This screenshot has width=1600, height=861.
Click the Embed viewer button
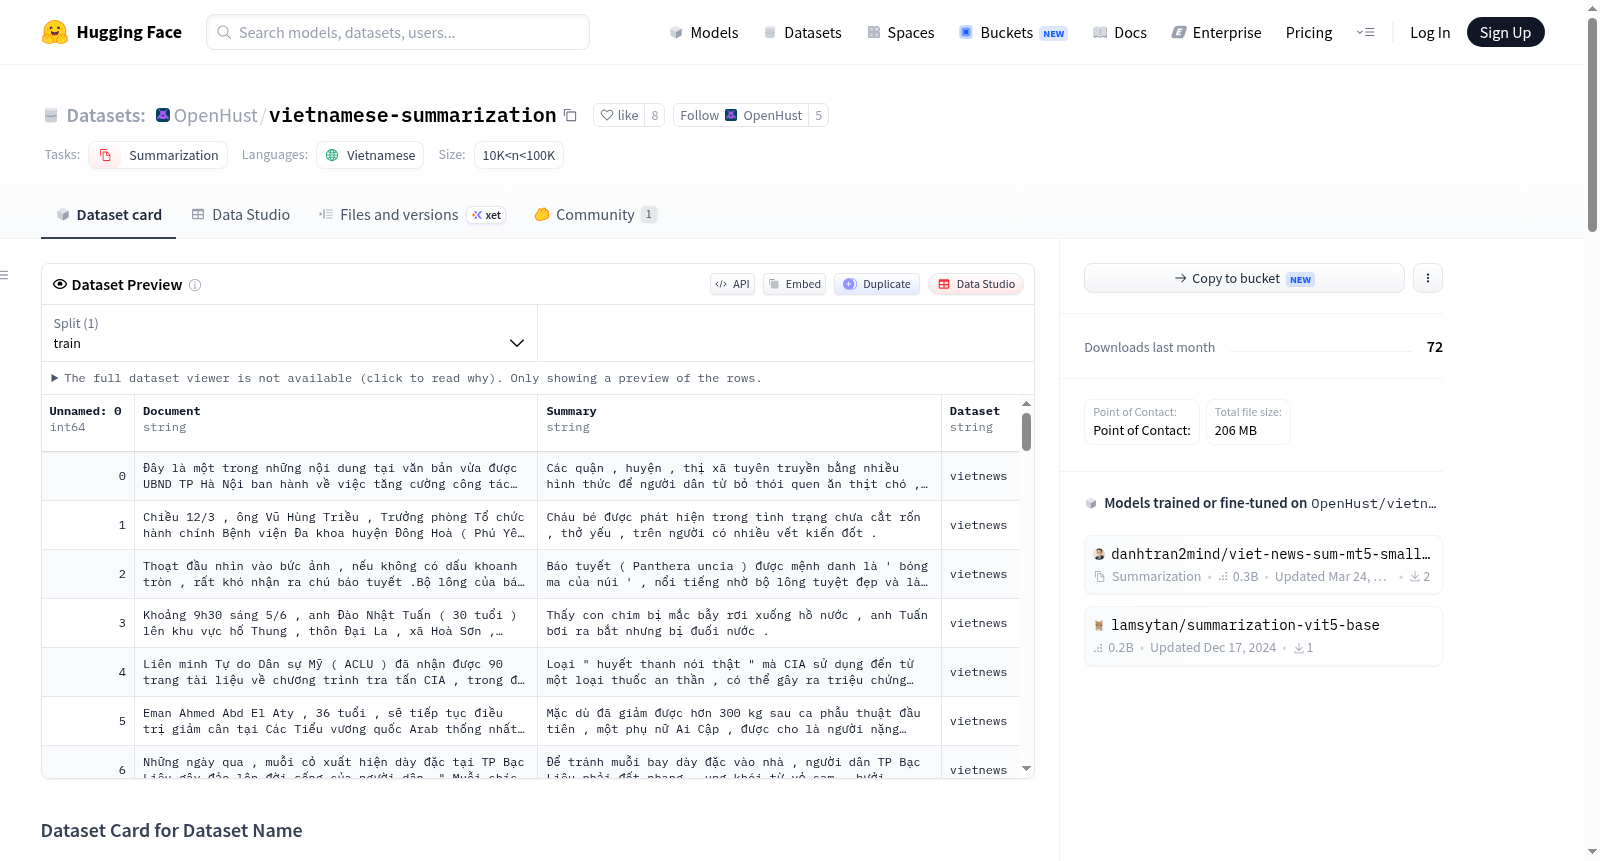click(795, 284)
